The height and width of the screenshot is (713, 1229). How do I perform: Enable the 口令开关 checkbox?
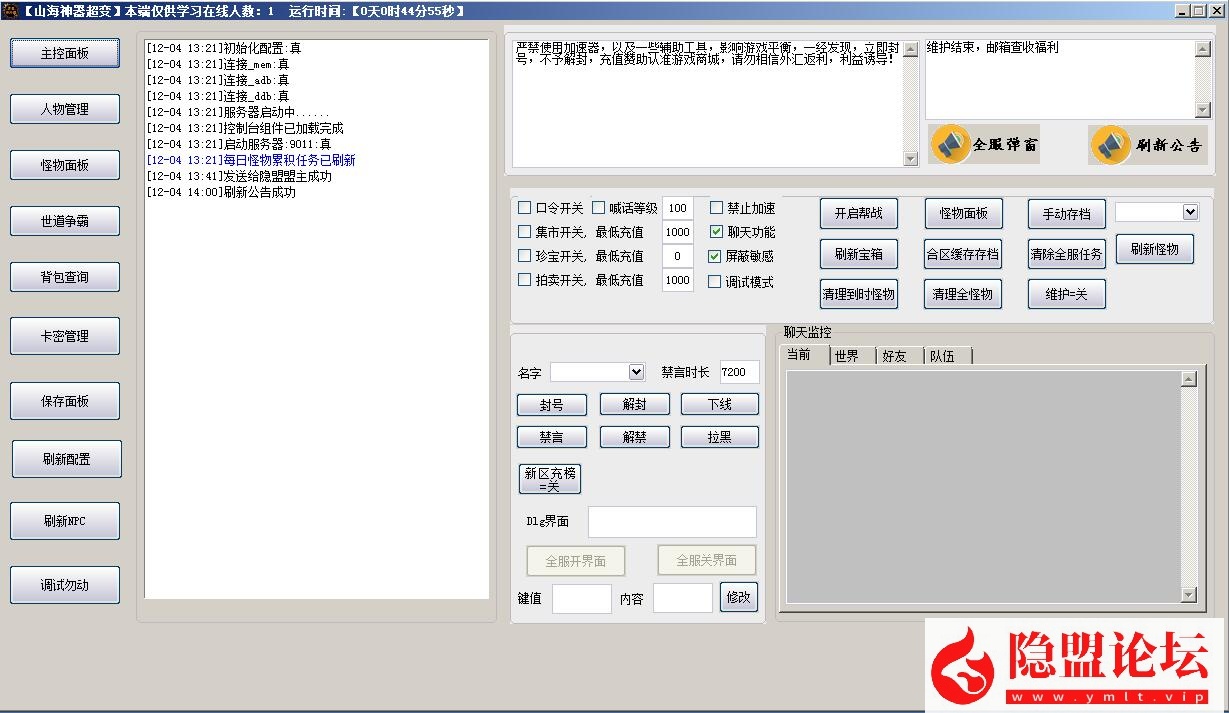coord(525,208)
